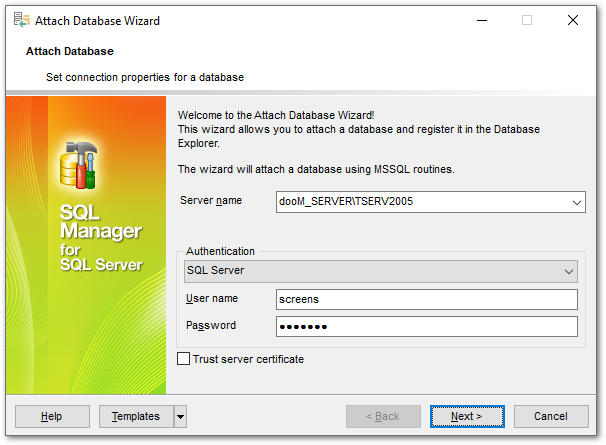
Task: Click inside the Password field
Action: point(426,327)
